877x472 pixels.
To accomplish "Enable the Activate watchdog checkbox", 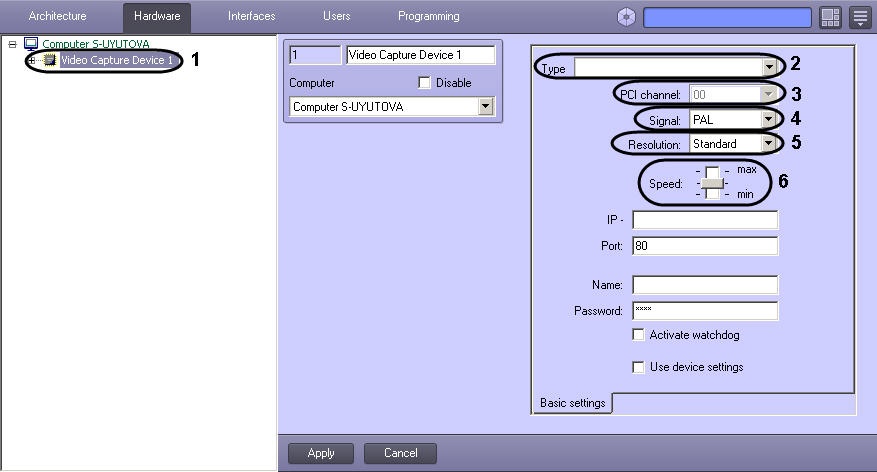I will pos(638,334).
